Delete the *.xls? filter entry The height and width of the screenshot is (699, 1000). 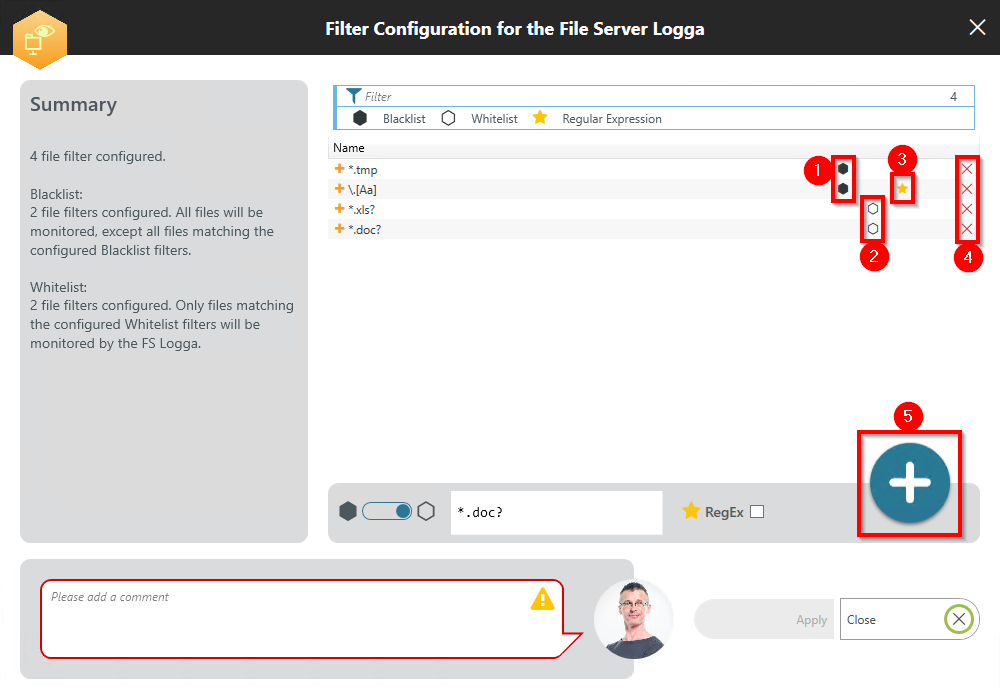pos(967,209)
